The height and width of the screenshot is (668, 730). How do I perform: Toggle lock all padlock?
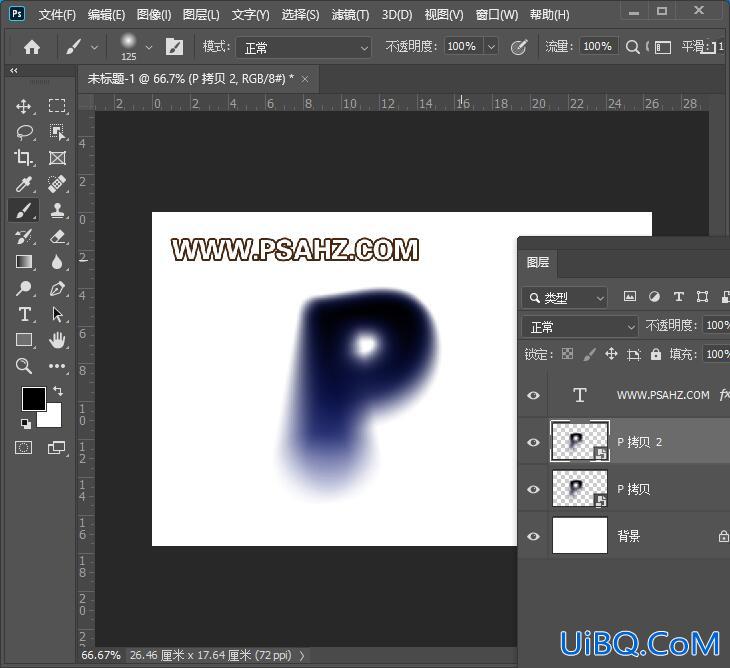tap(656, 354)
